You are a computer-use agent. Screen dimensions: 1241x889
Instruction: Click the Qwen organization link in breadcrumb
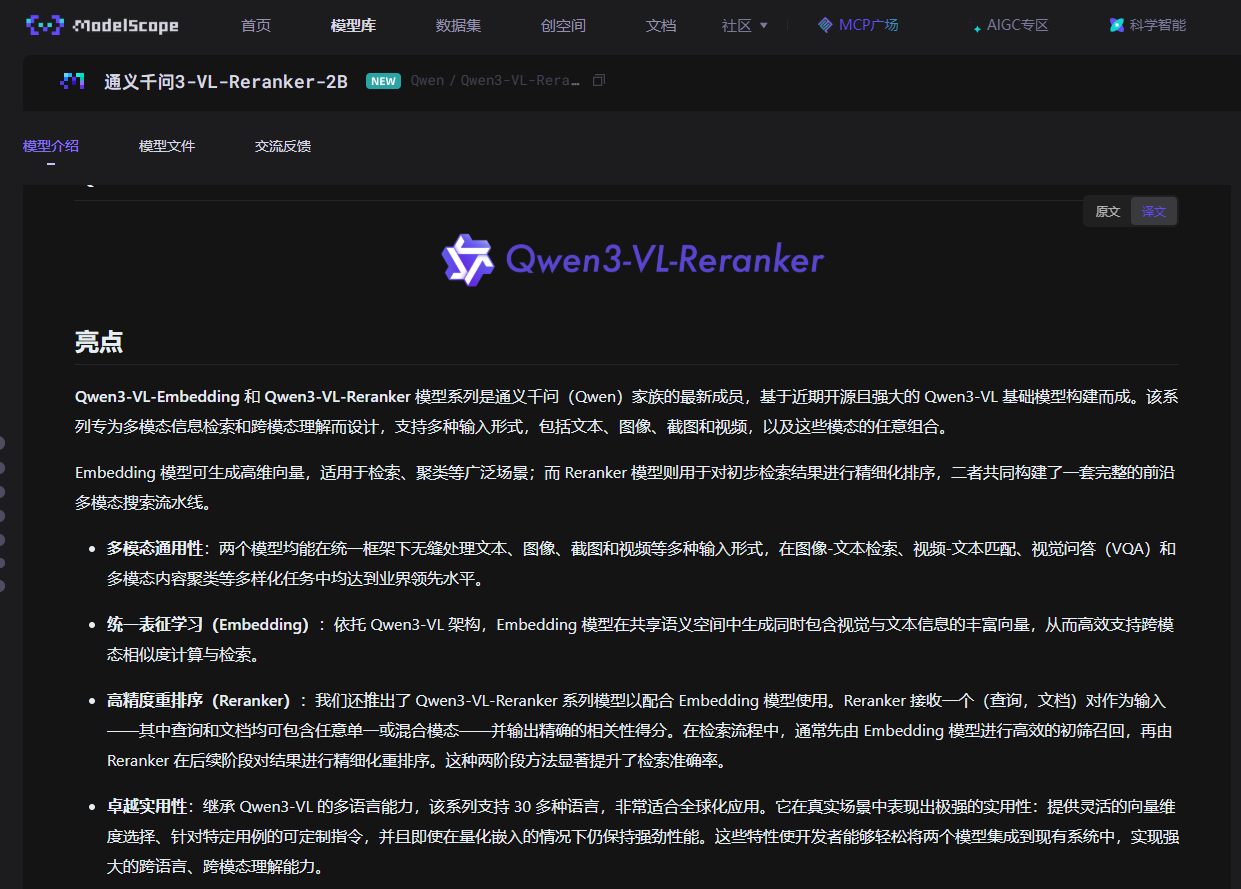point(427,81)
